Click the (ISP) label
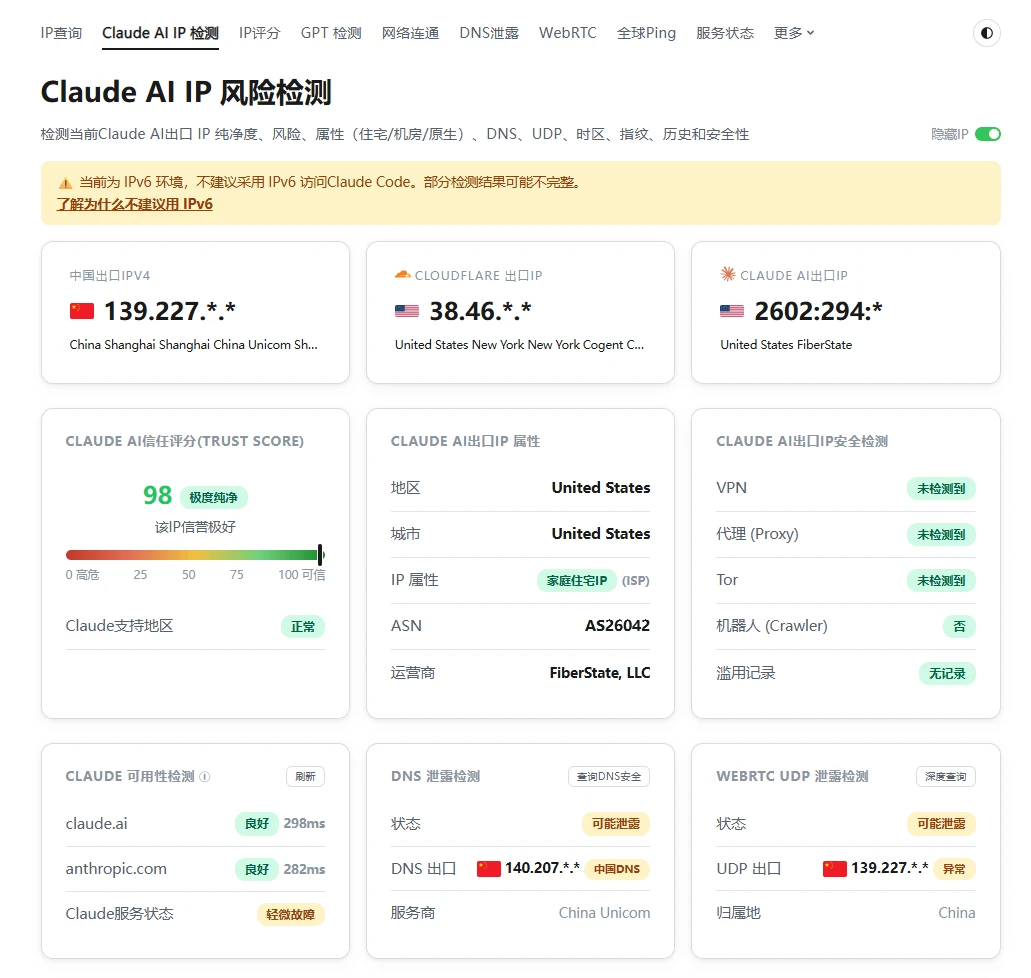The image size is (1031, 978). click(636, 581)
